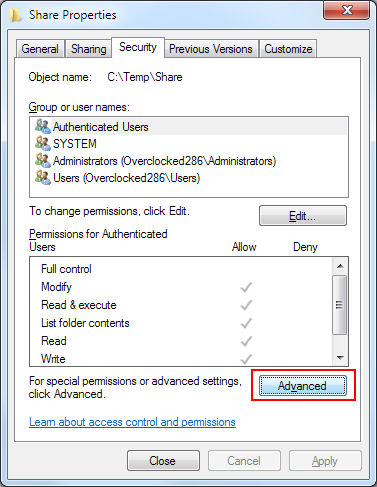Open Learn about access control link
Screen dimensions: 377x487
tap(132, 422)
